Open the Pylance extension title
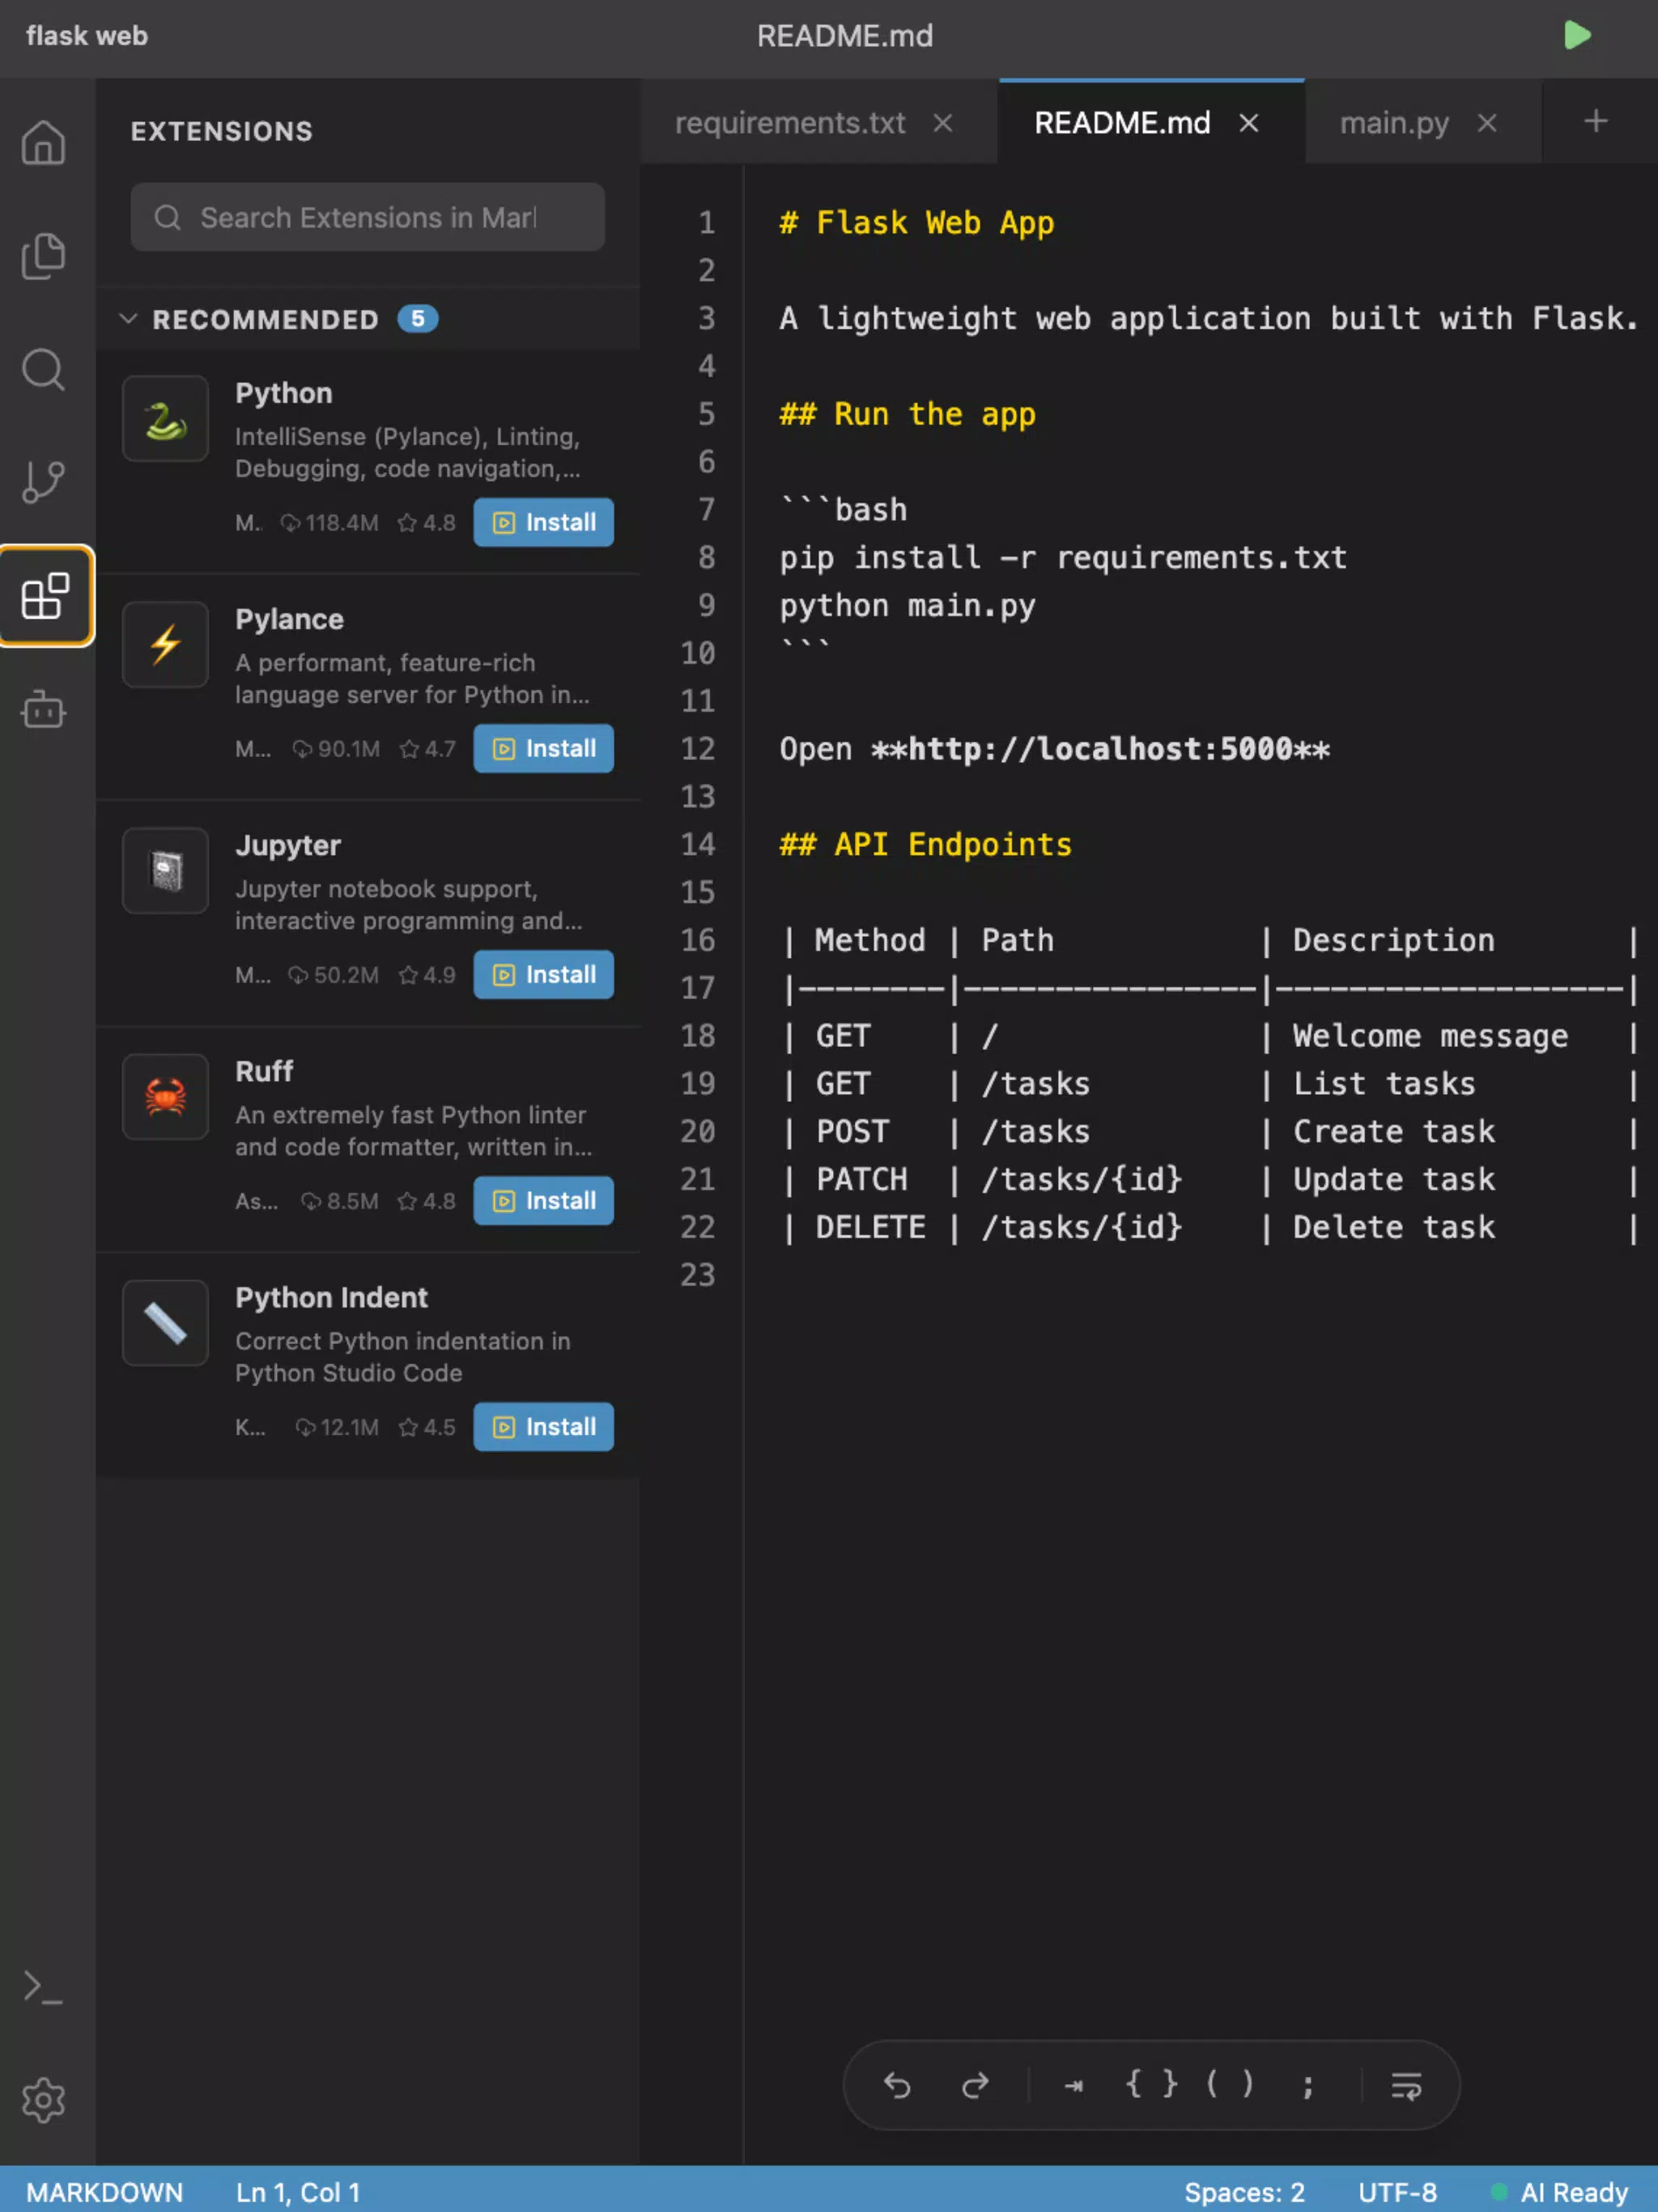The width and height of the screenshot is (1658, 2212). (289, 619)
